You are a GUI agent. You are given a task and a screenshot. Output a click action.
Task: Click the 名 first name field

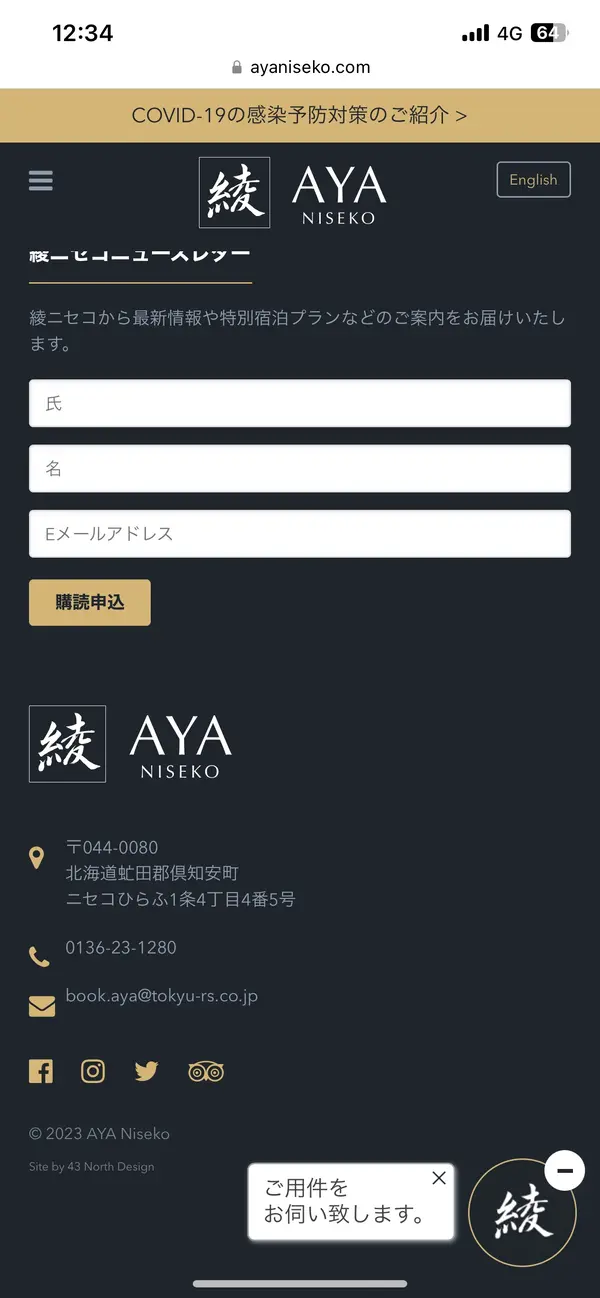tap(300, 468)
